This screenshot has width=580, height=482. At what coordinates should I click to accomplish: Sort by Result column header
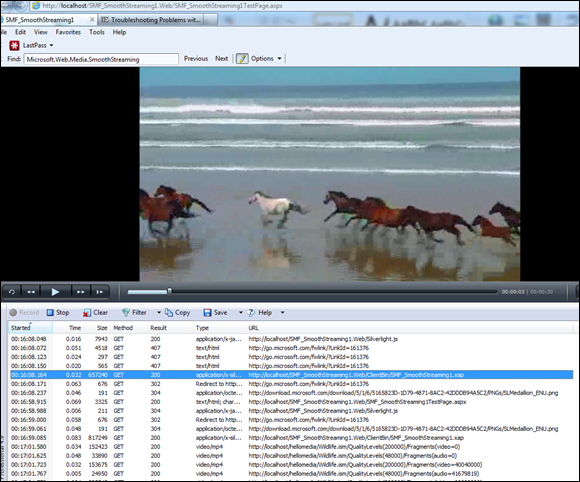click(x=170, y=328)
